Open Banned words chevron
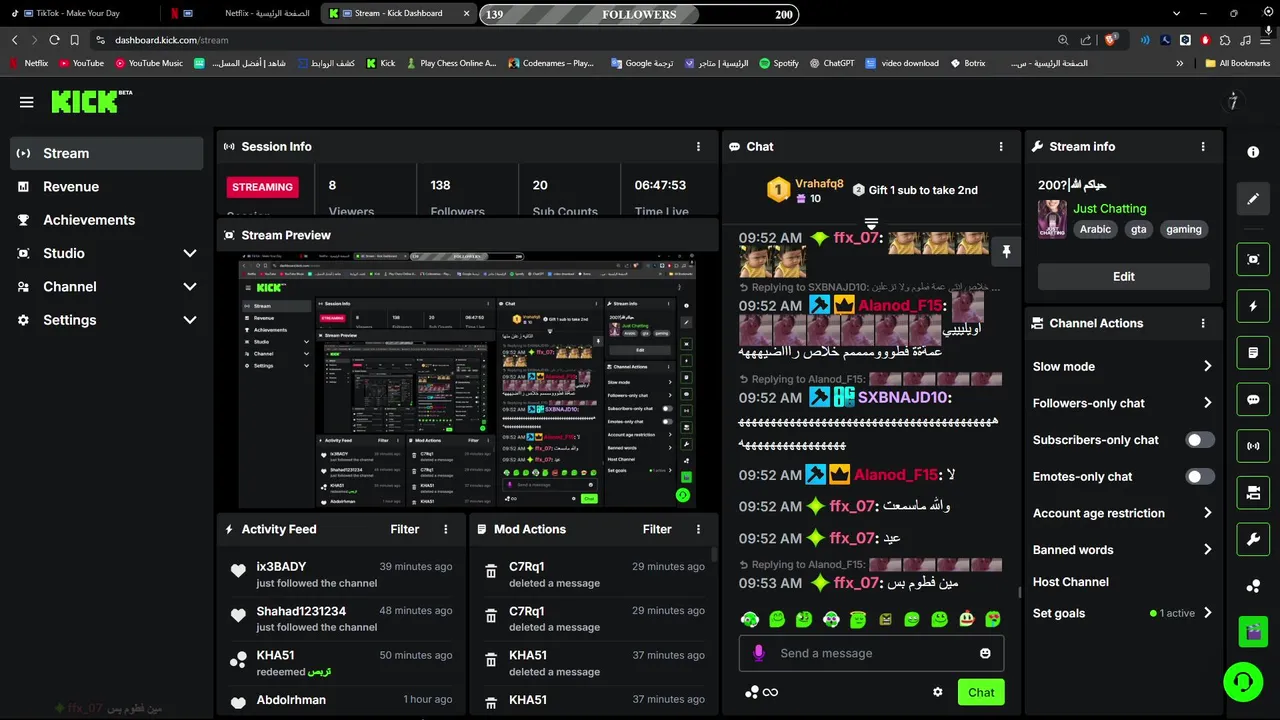The image size is (1280, 720). (1207, 549)
